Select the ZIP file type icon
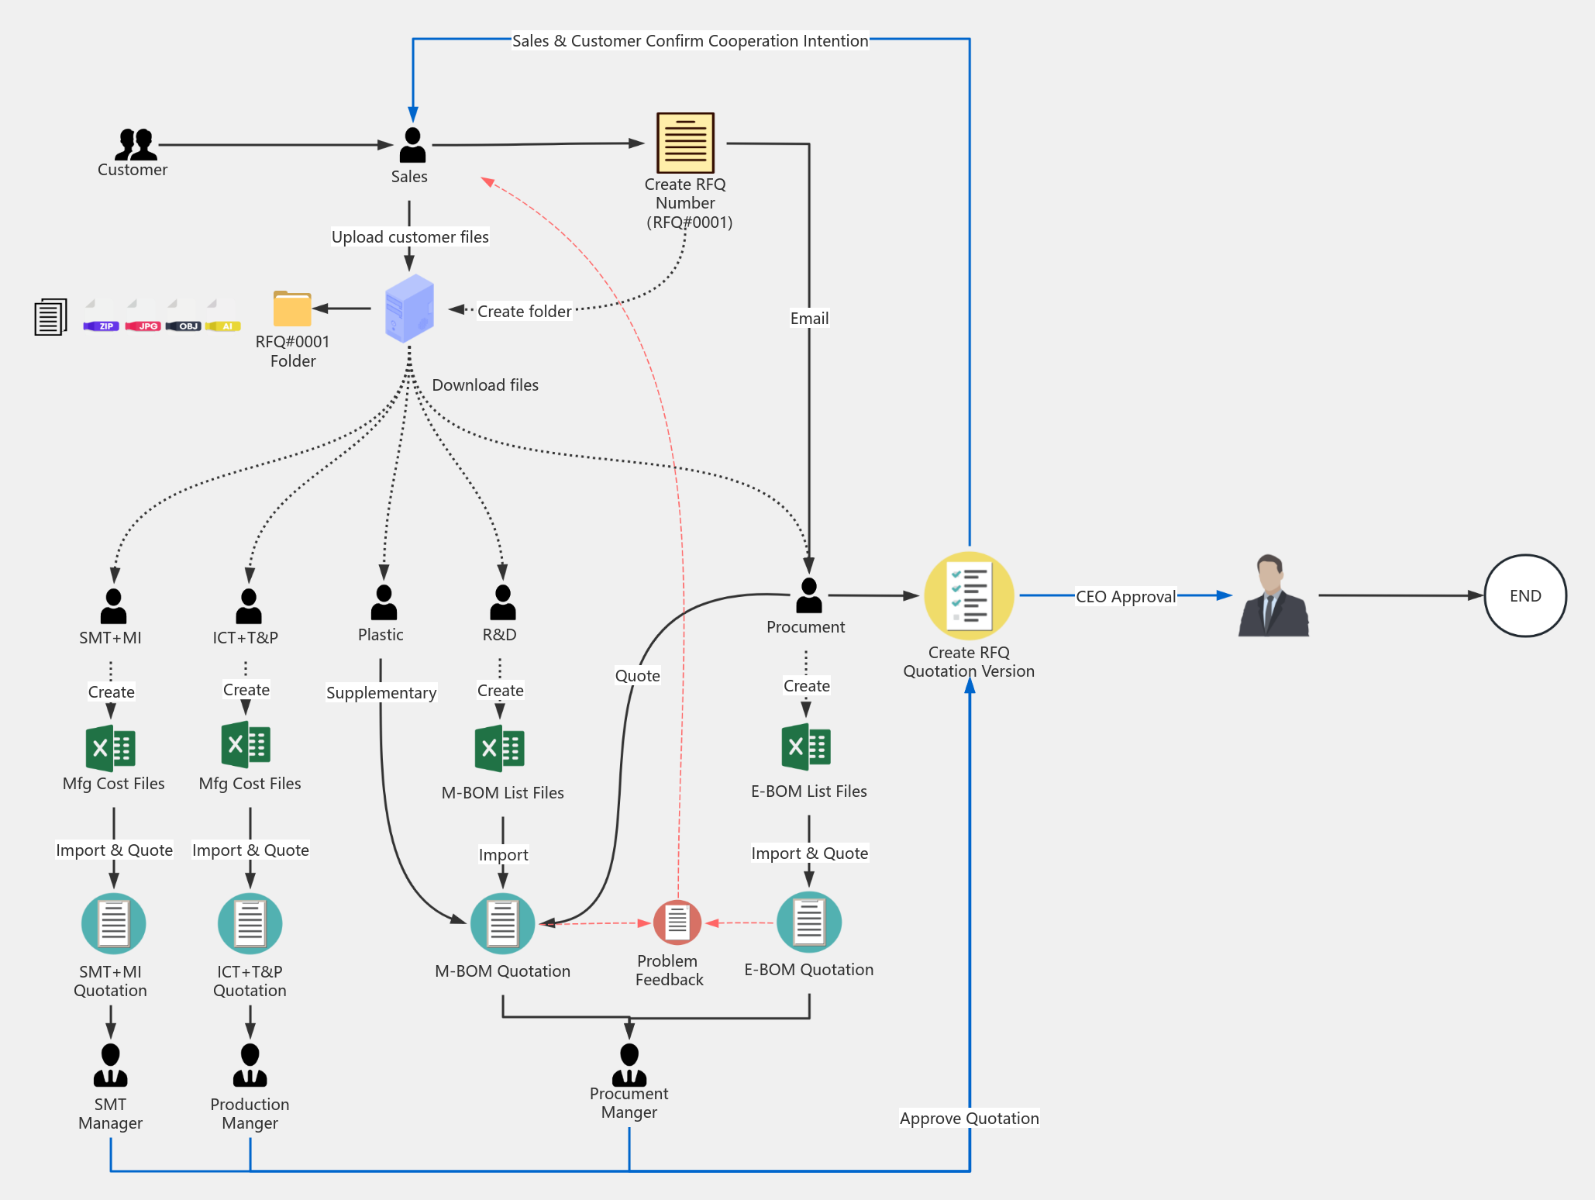This screenshot has height=1200, width=1595. pyautogui.click(x=101, y=316)
